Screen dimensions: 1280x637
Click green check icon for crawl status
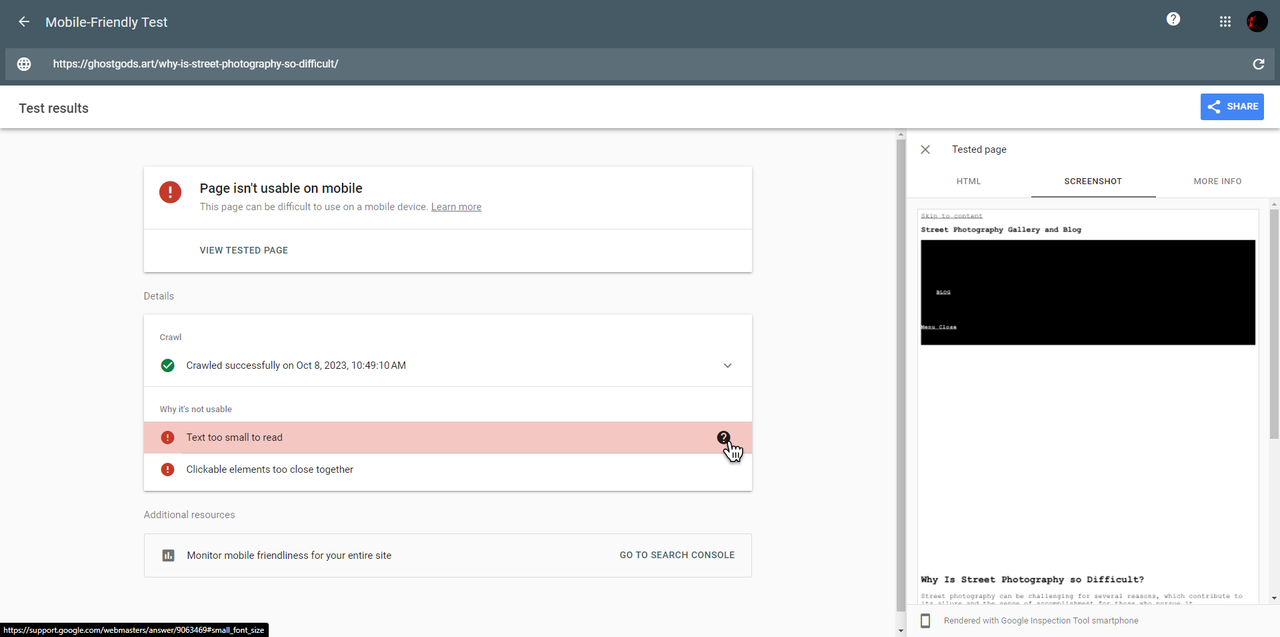[x=168, y=365]
